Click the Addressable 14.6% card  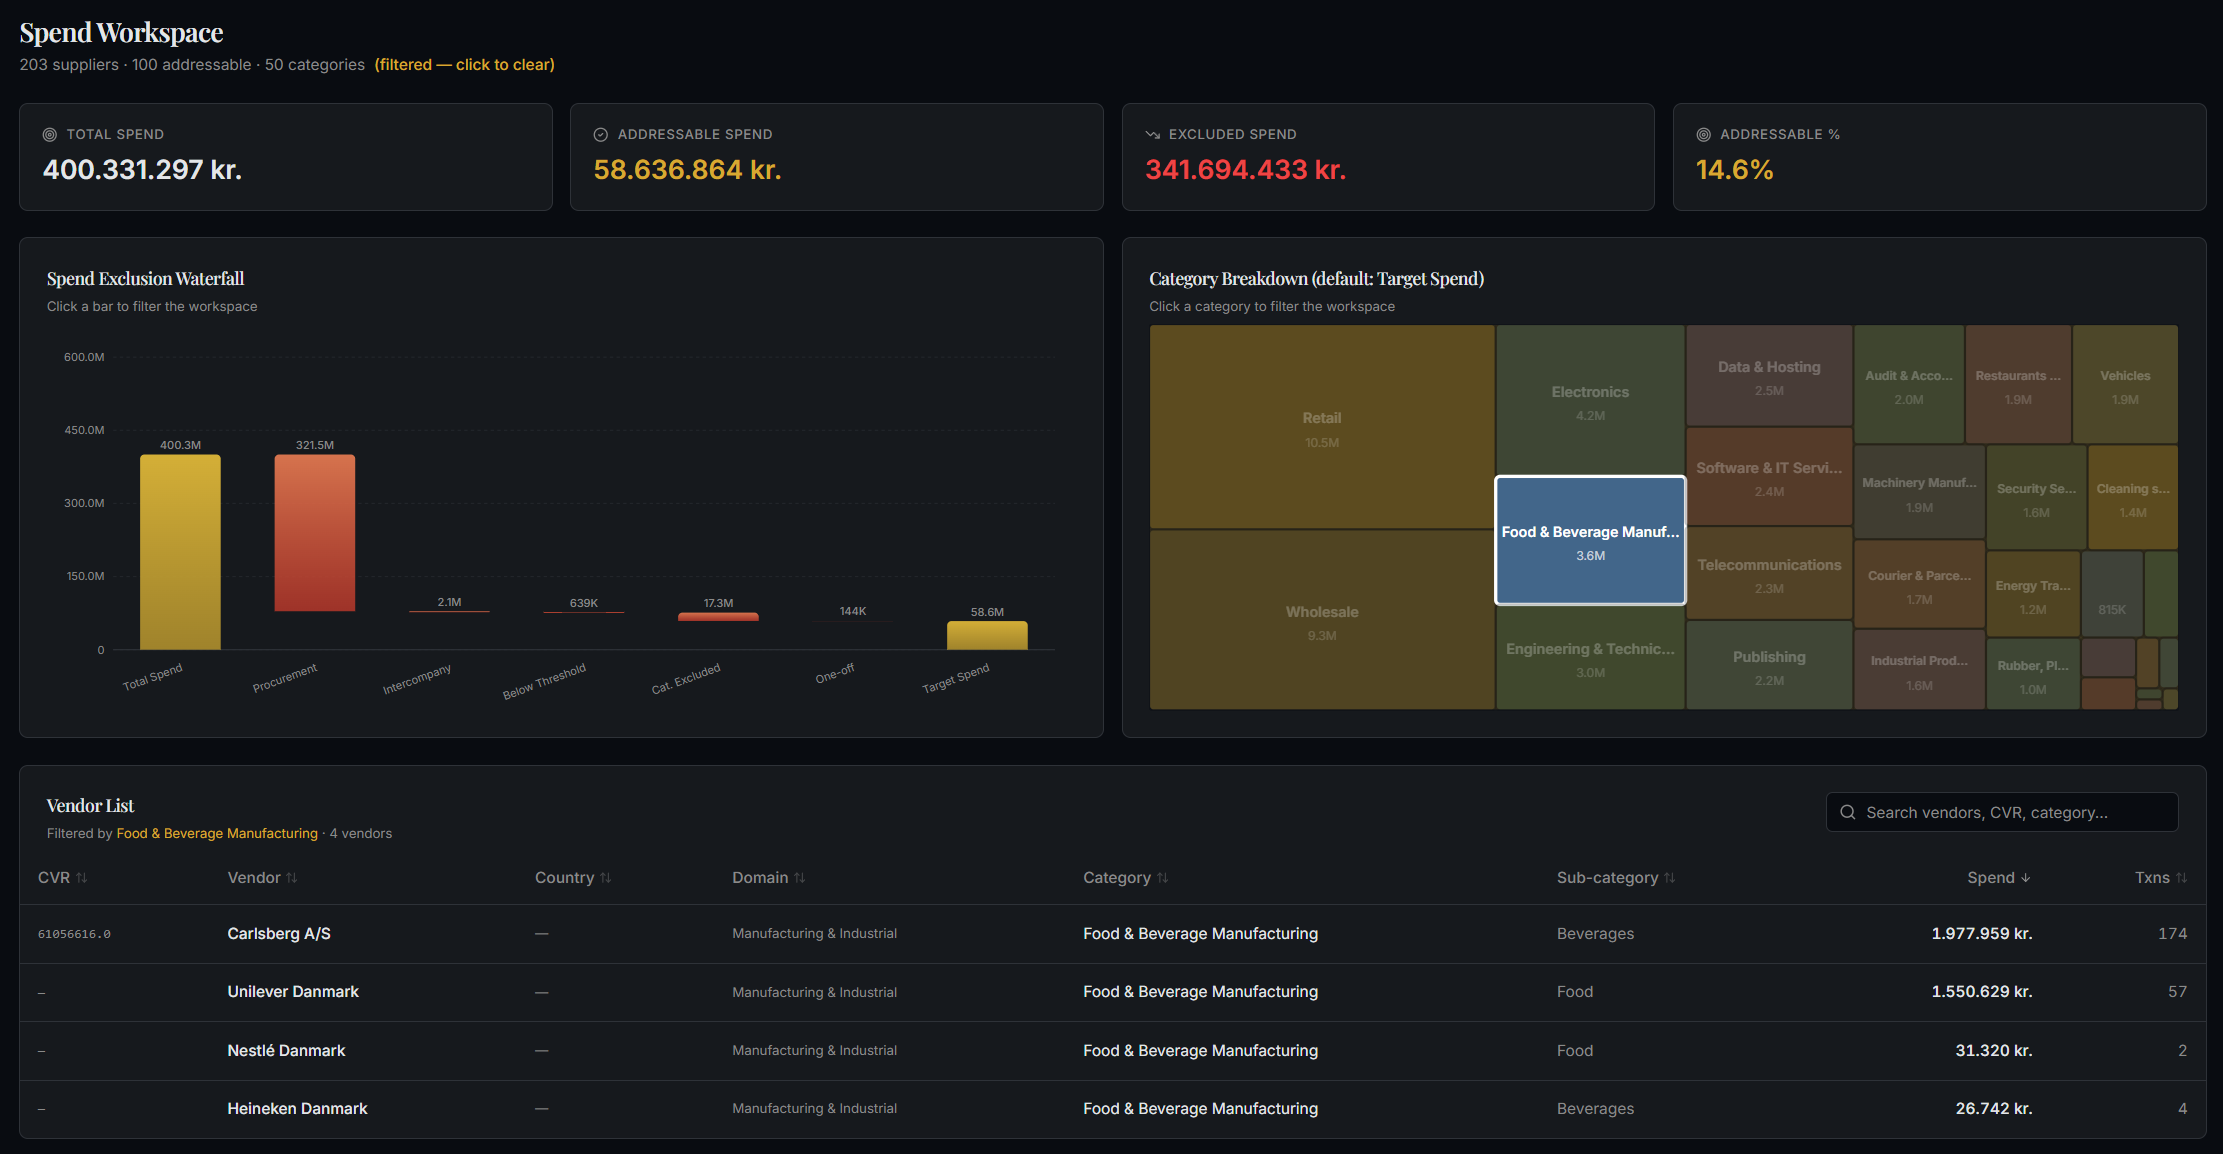click(1939, 157)
